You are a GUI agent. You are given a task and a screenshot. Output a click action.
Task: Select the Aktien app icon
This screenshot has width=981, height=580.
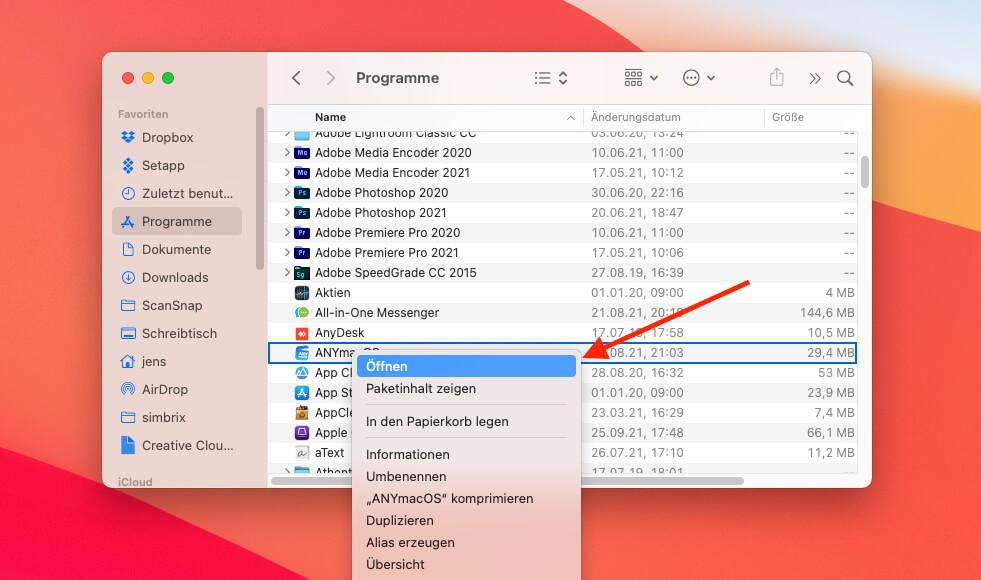point(302,293)
